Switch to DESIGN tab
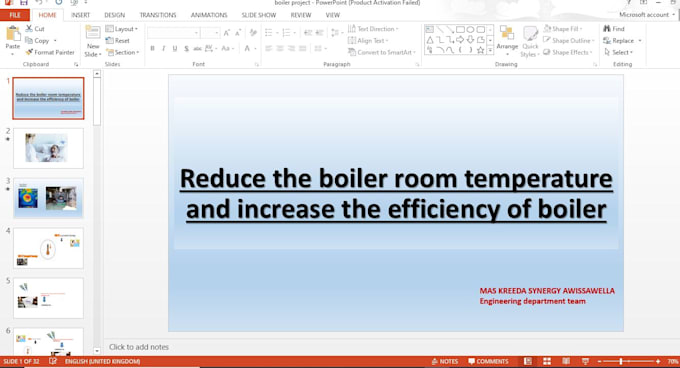Screen dimensions: 680x368 114,15
